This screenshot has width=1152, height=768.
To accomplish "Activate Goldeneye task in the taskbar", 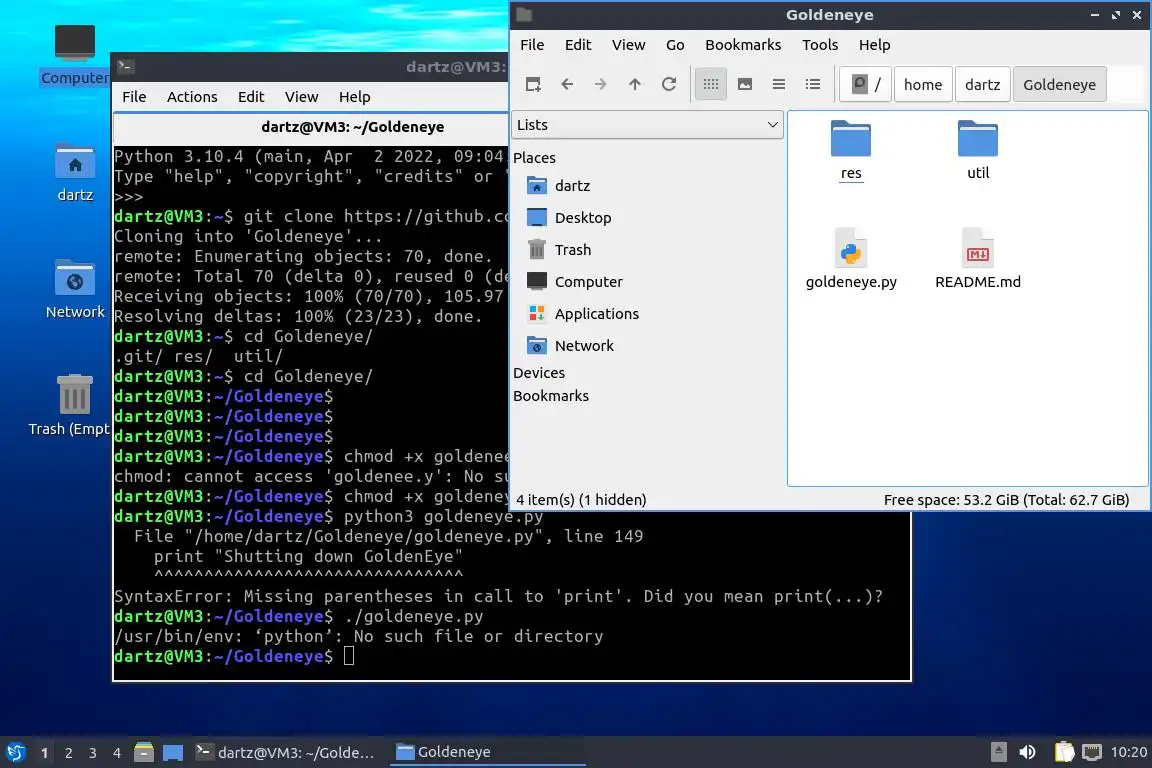I will (x=487, y=753).
